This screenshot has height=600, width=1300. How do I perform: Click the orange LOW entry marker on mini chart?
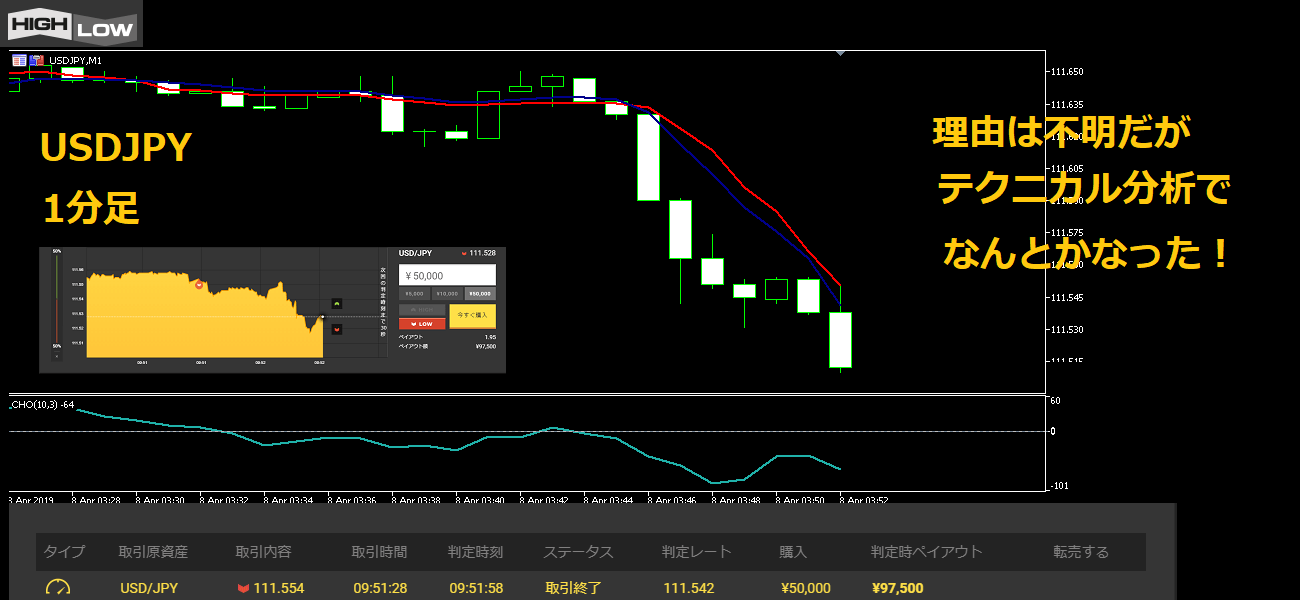[x=199, y=285]
